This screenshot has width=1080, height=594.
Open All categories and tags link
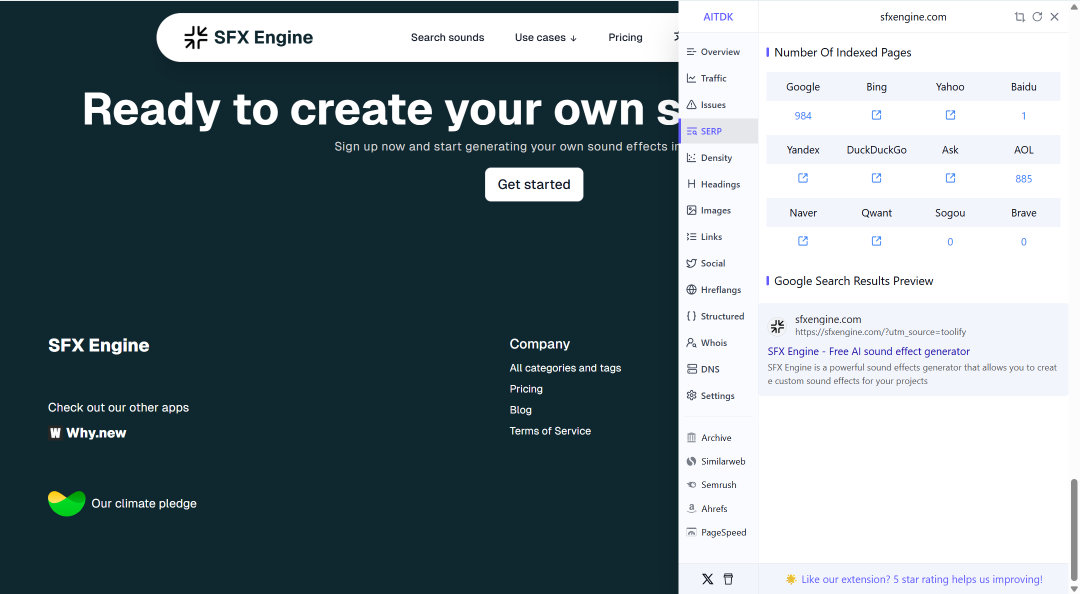(x=565, y=368)
